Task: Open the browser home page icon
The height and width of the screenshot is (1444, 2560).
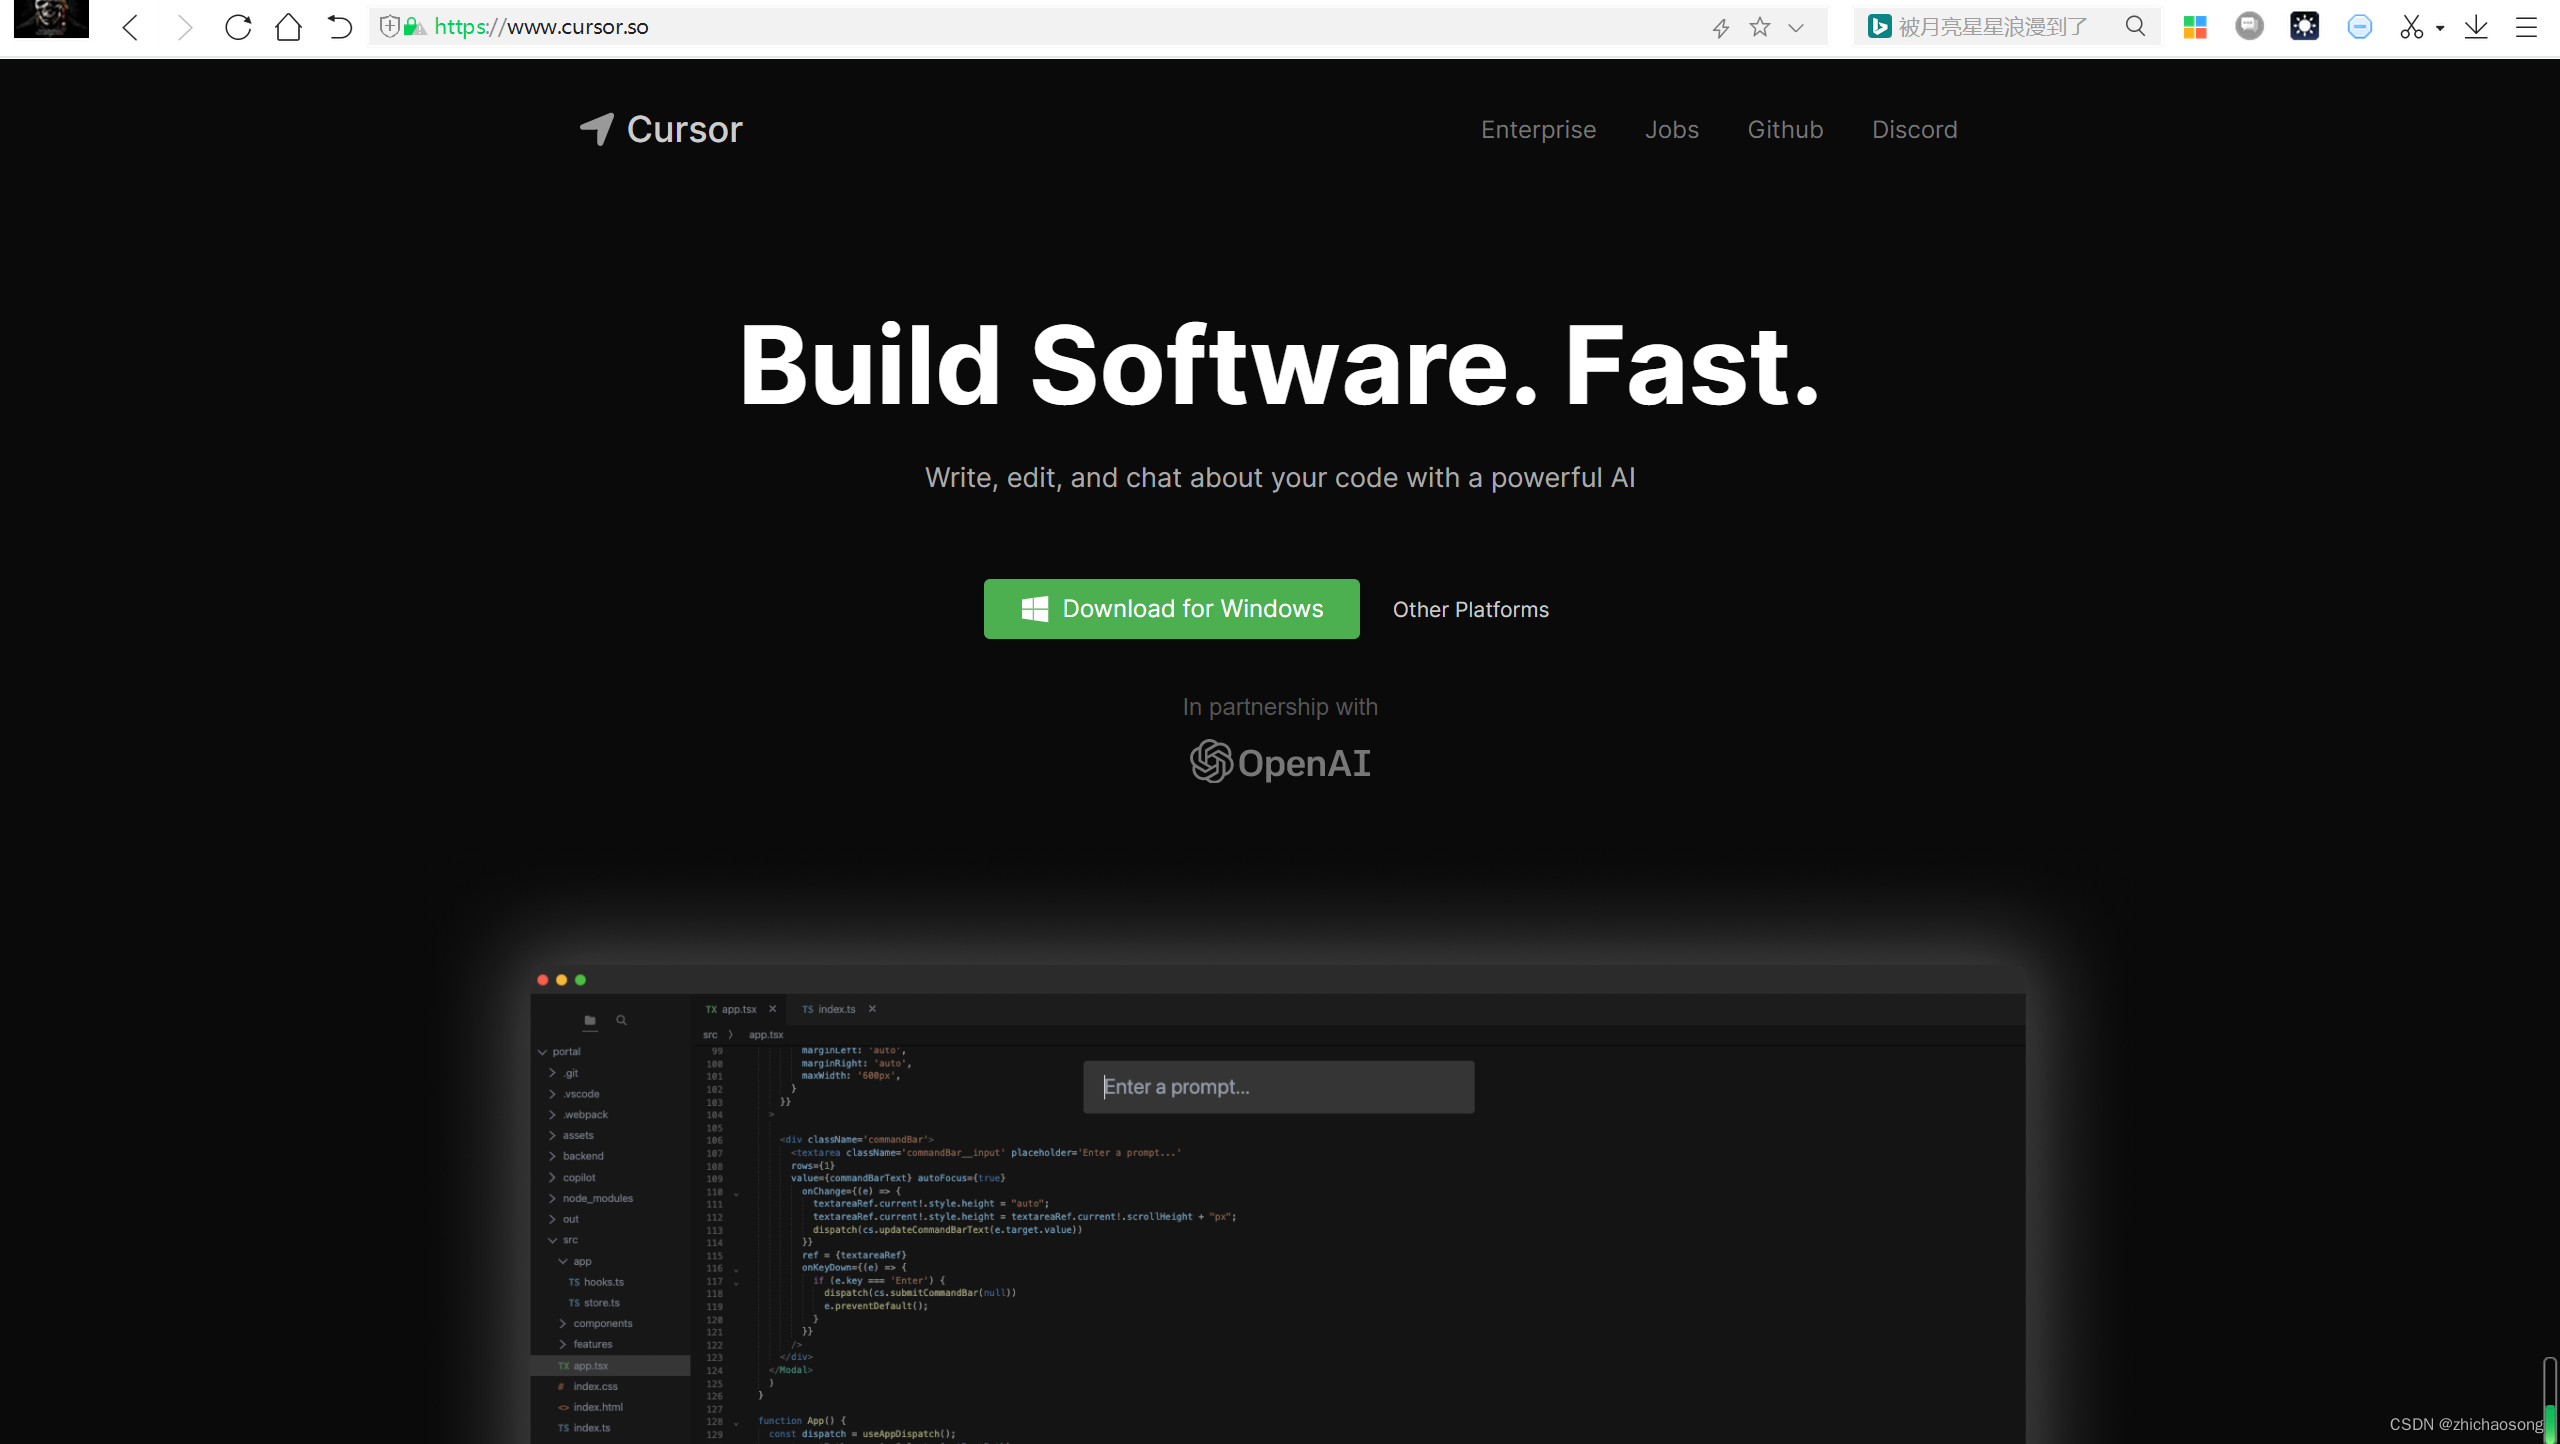Action: (x=288, y=27)
